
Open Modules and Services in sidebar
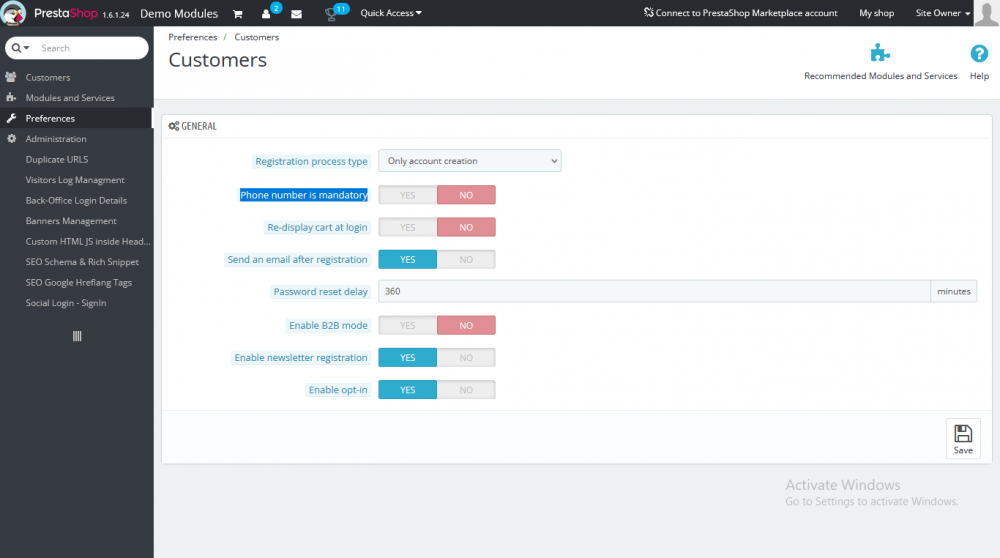(x=70, y=98)
